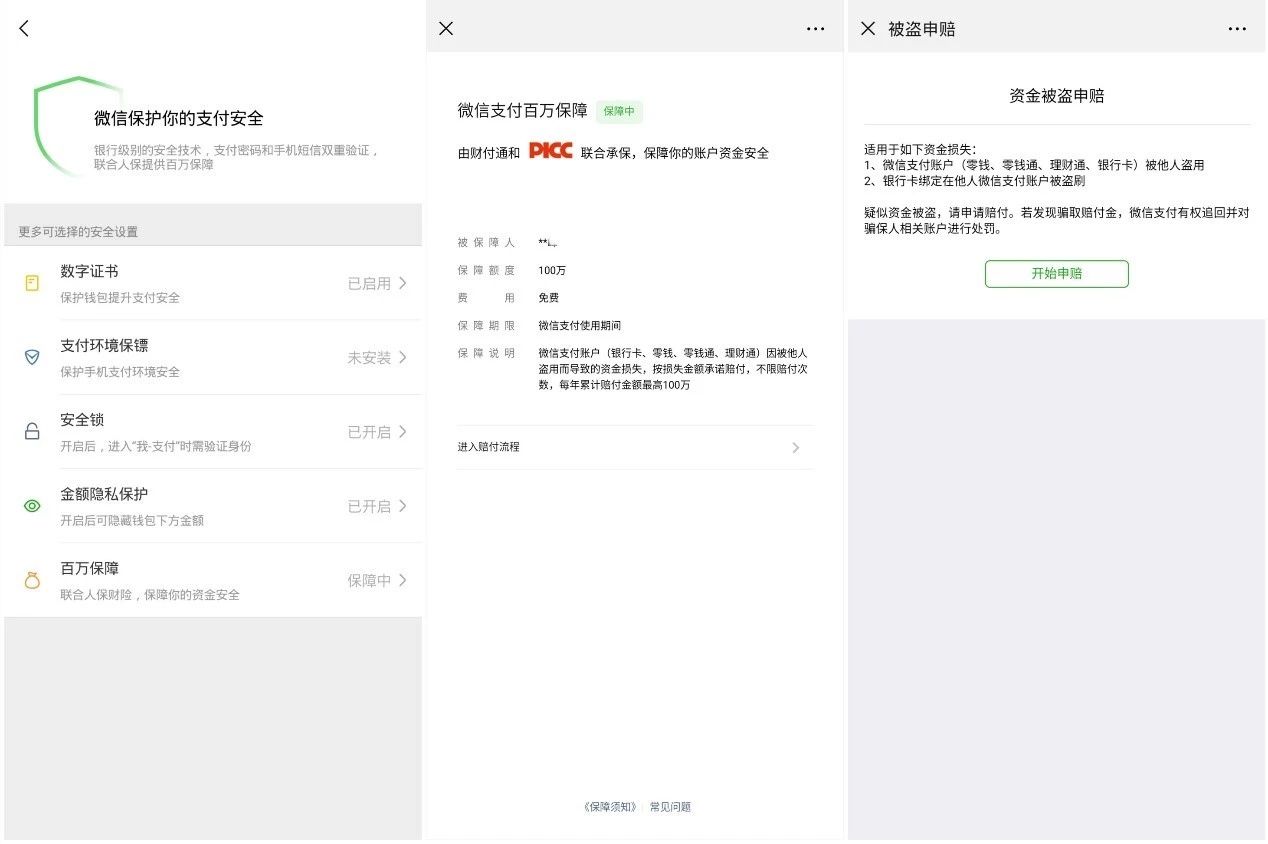Viewport: 1268px width, 844px height.
Task: Open 进入赔付流程 via its chevron
Action: click(796, 448)
